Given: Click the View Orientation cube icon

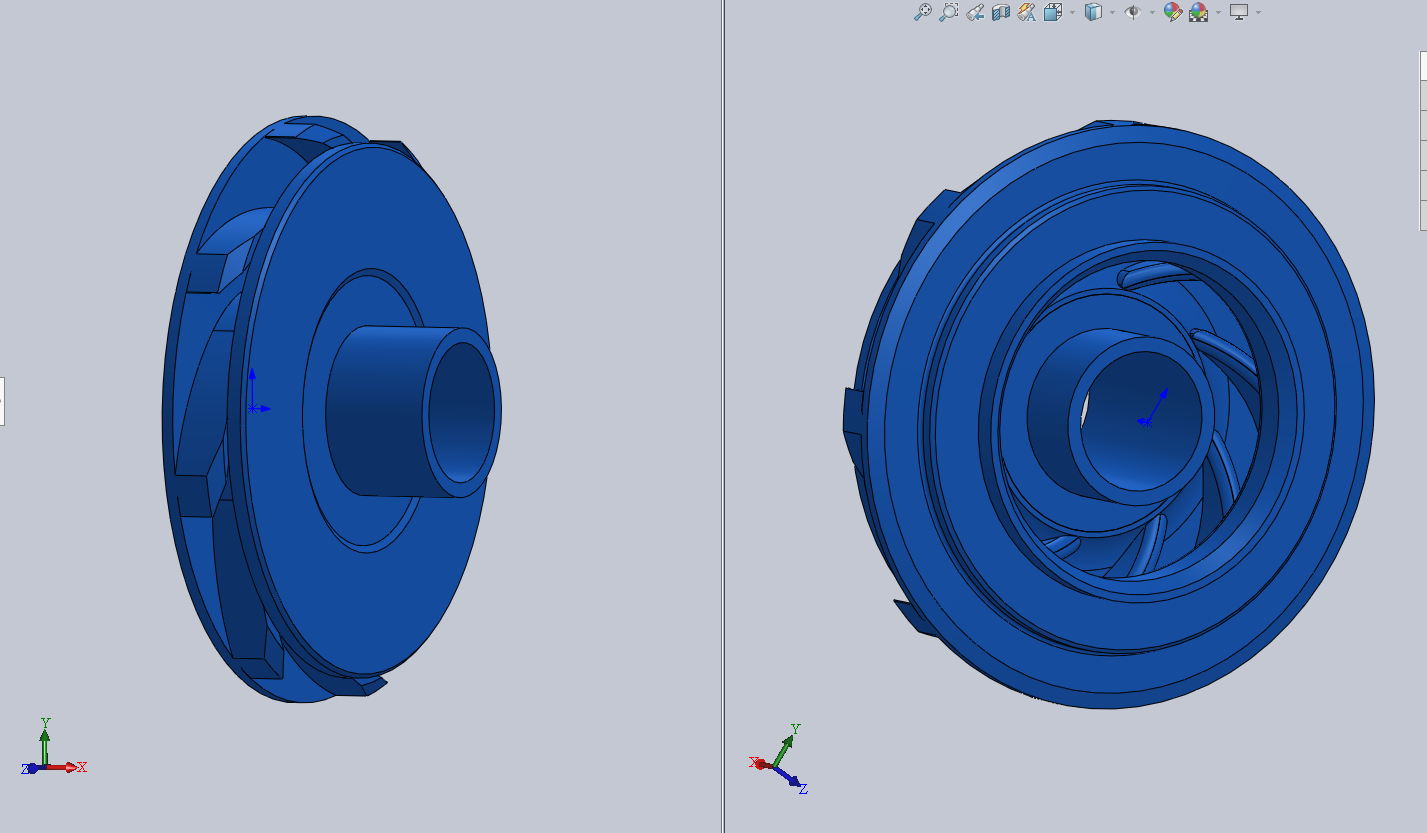Looking at the screenshot, I should point(1053,12).
